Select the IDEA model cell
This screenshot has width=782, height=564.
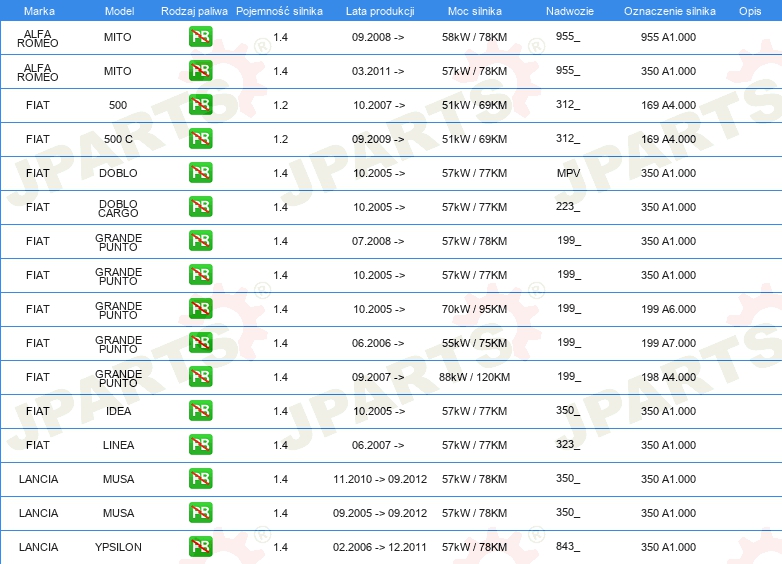[118, 411]
